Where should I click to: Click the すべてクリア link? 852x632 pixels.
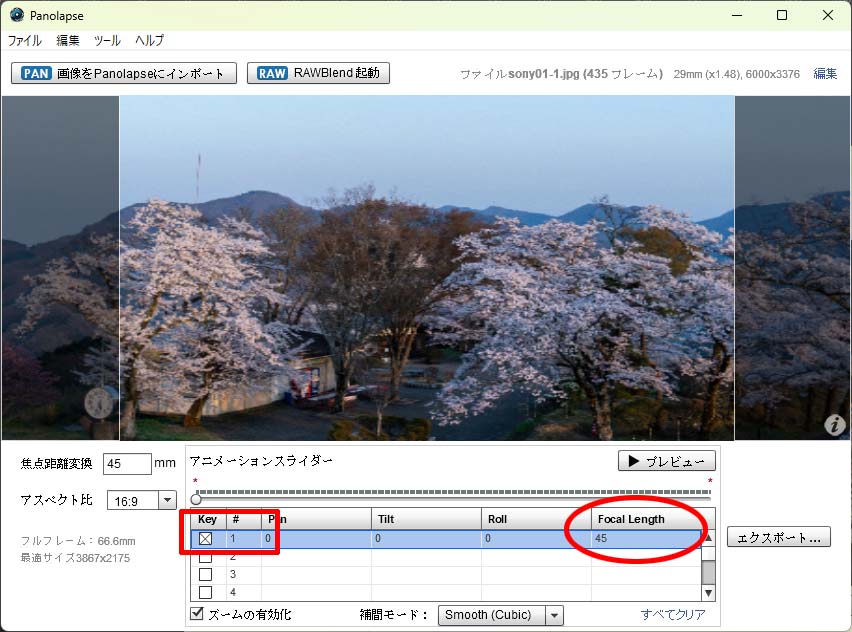673,615
